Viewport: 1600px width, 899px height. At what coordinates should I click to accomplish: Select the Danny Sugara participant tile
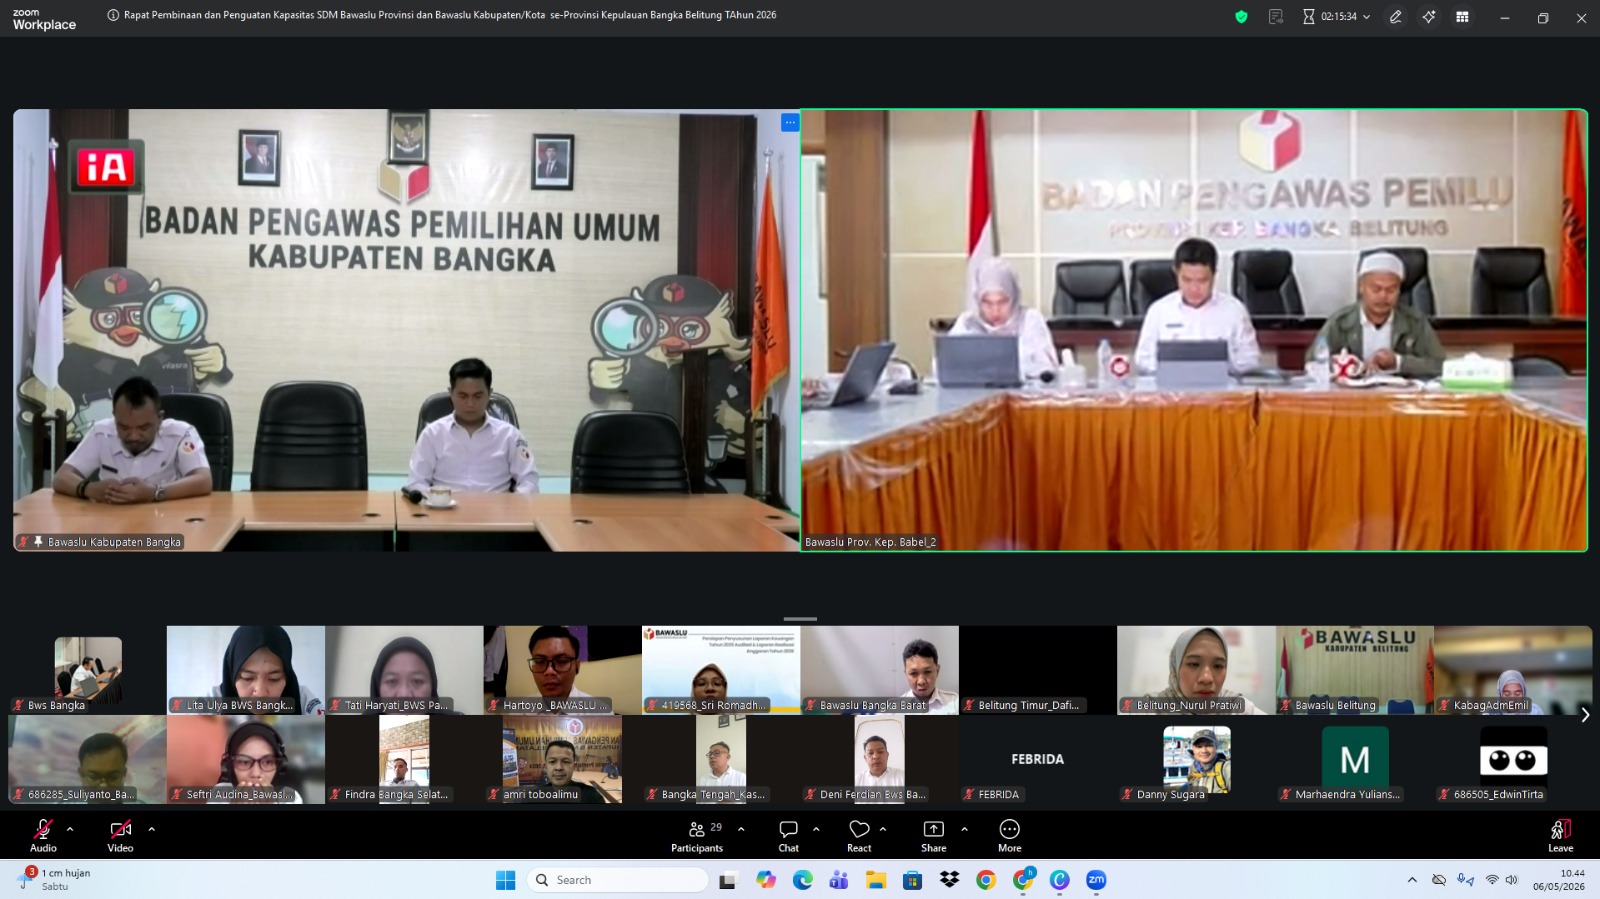pos(1196,759)
